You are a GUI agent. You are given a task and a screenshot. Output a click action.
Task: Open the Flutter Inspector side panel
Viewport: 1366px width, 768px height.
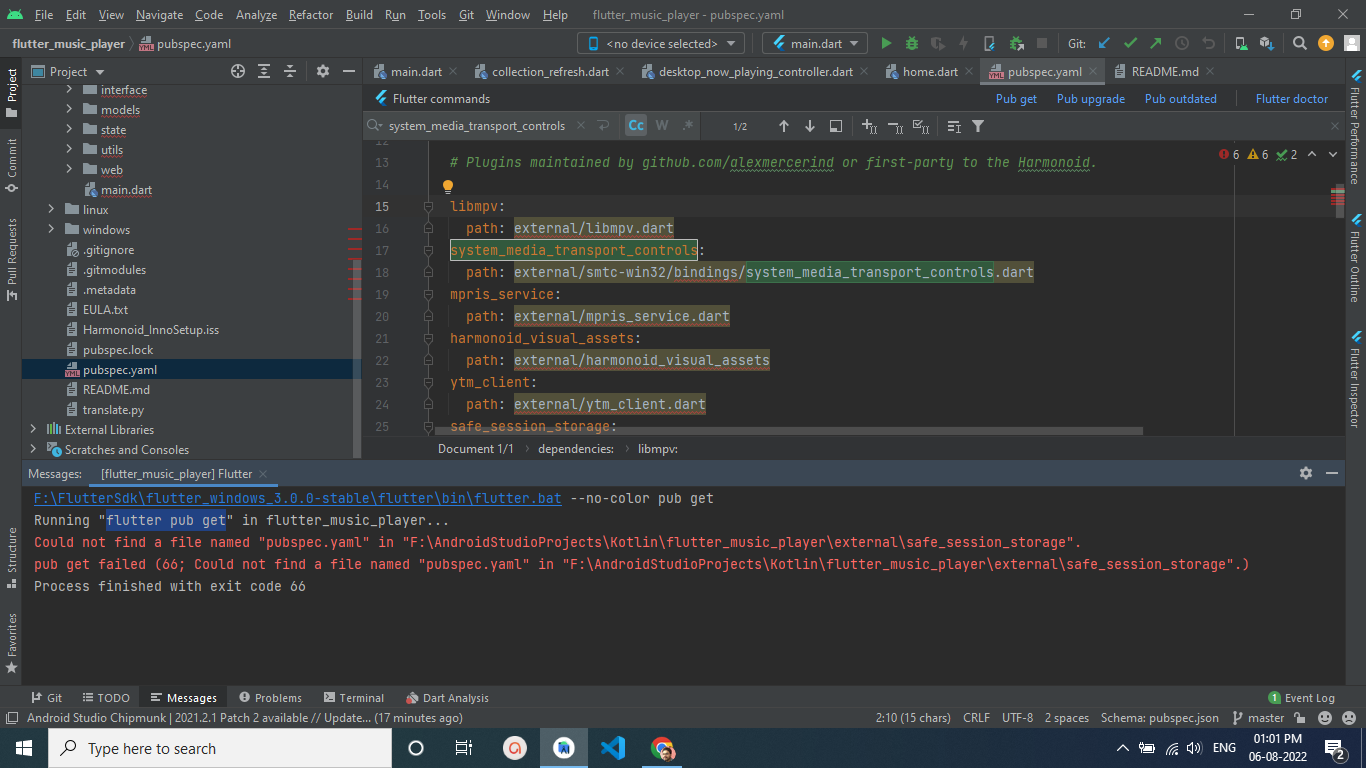point(1358,387)
